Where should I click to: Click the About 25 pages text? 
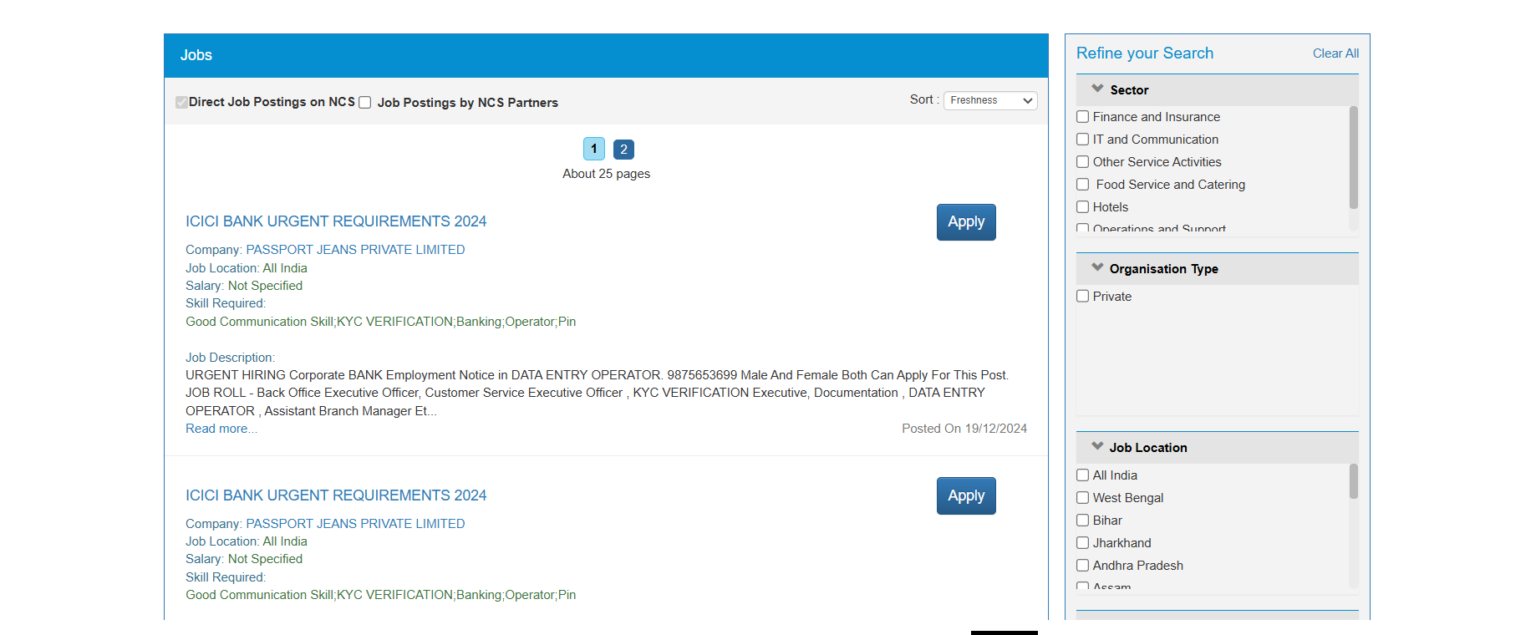pos(606,174)
